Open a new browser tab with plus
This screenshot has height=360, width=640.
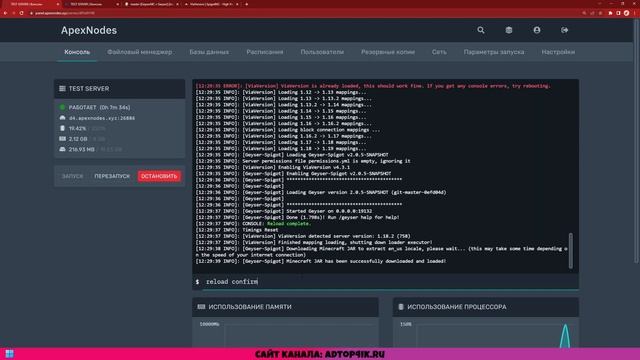pos(247,4)
